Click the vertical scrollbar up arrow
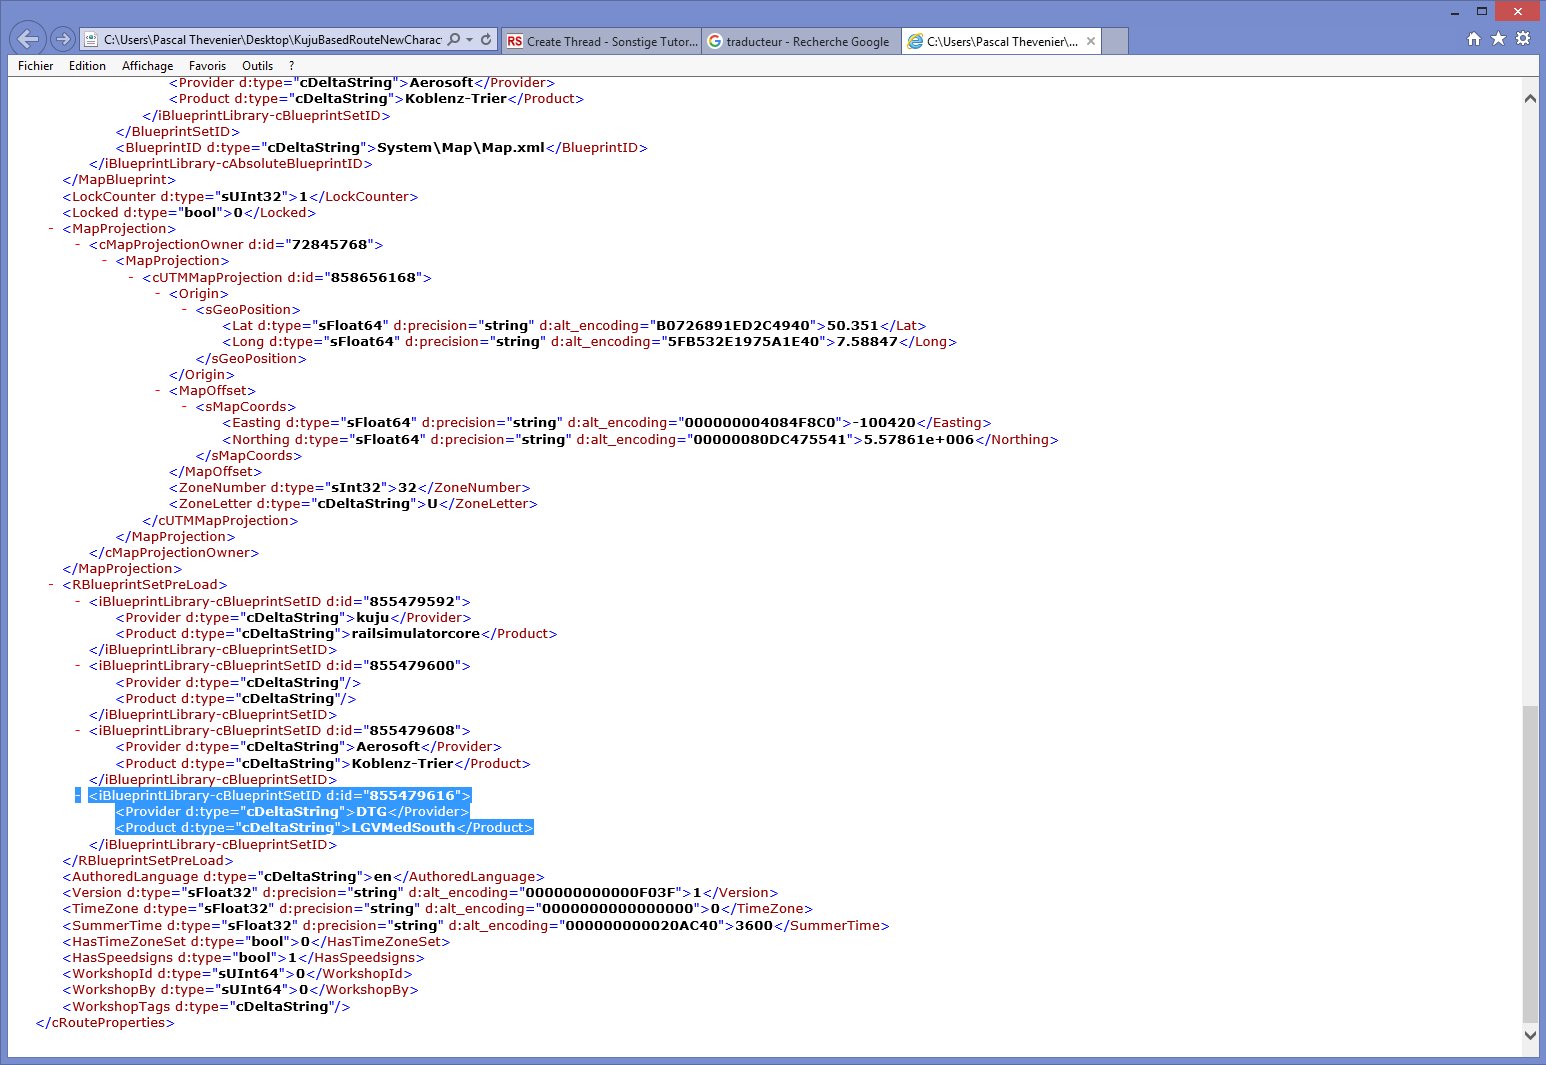Screen dimensions: 1546x1065 pos(1530,98)
